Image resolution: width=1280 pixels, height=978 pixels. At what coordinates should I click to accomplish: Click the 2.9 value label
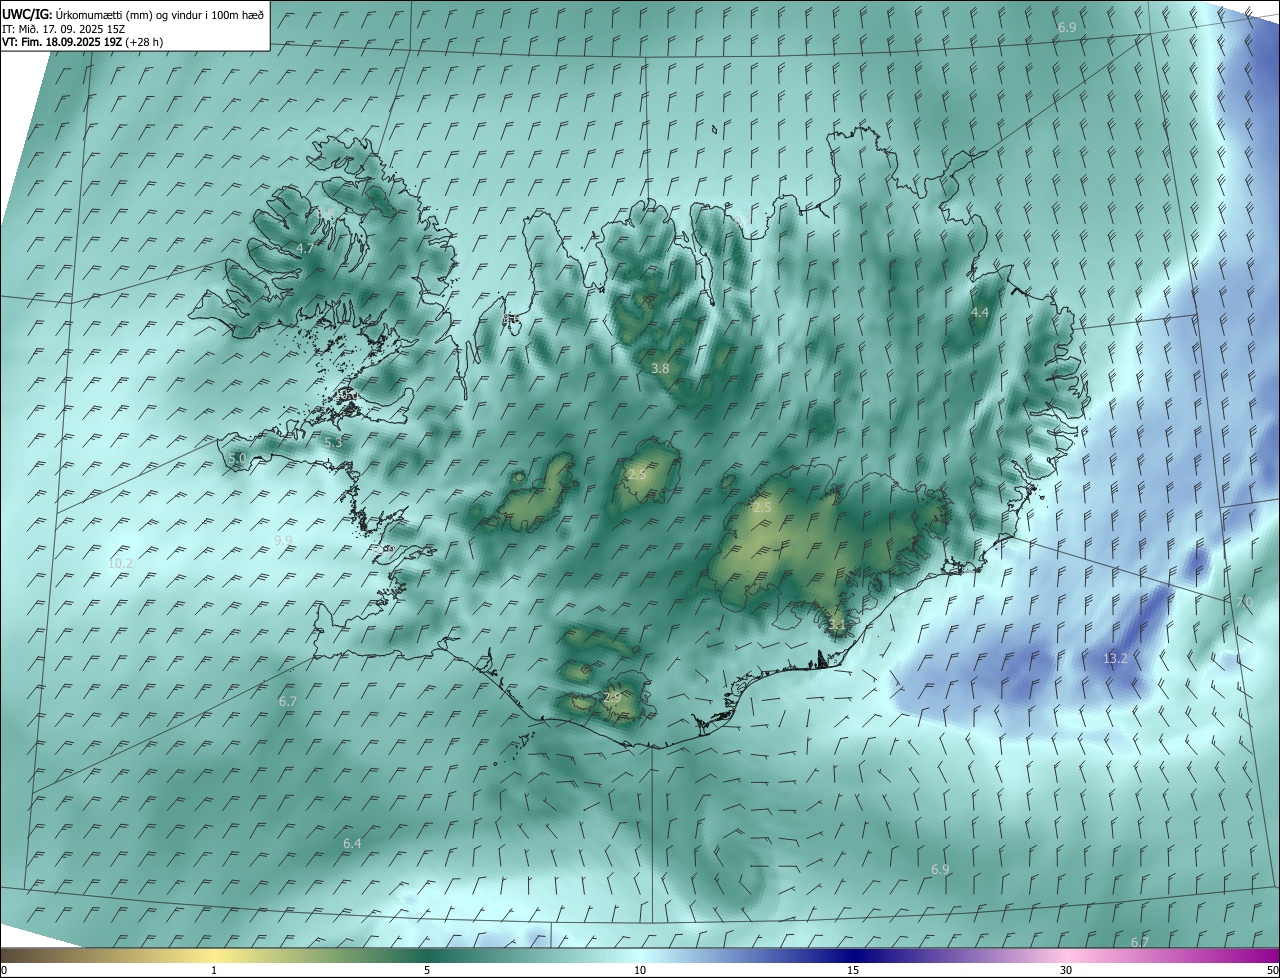click(613, 698)
